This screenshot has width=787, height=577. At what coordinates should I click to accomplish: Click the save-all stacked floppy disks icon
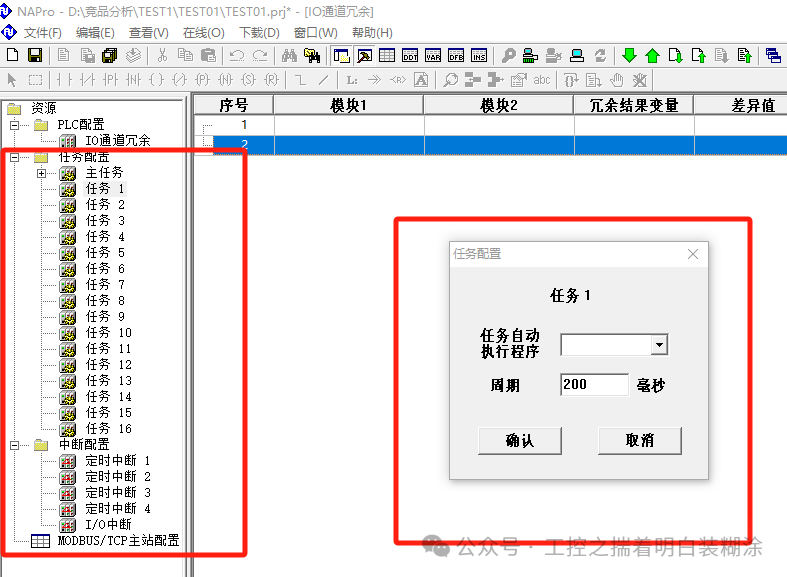[109, 55]
